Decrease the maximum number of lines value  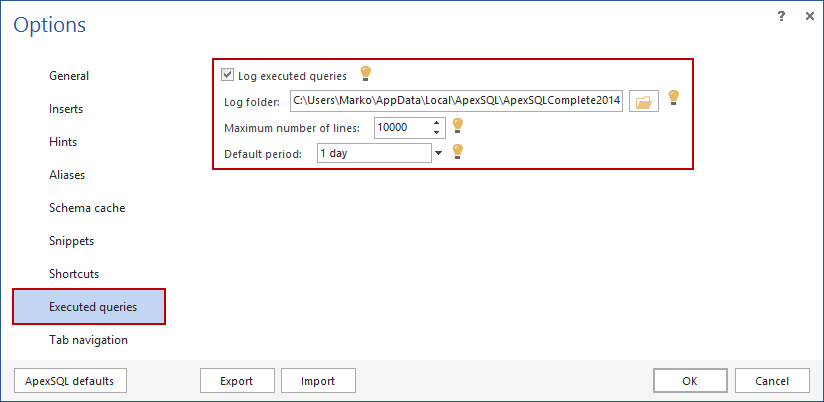(436, 132)
